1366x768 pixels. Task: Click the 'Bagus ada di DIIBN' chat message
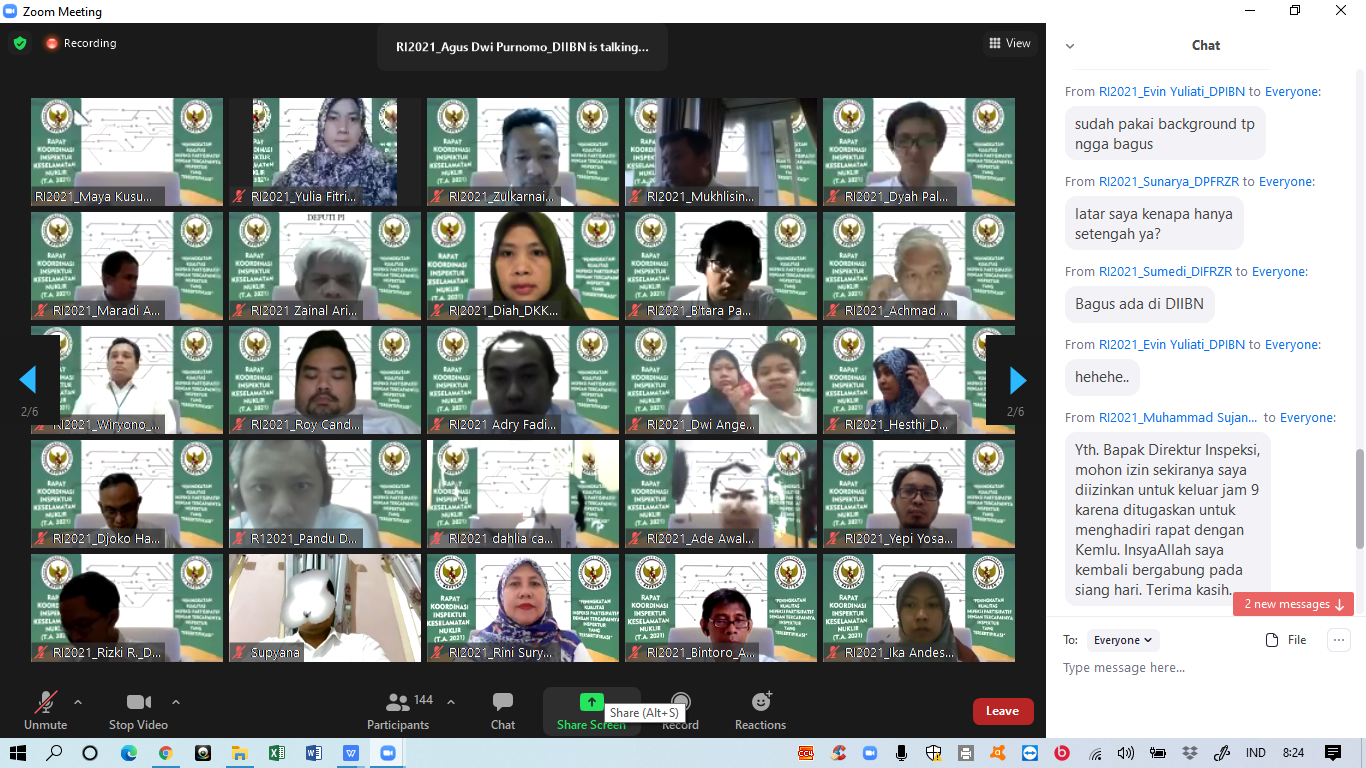pyautogui.click(x=1139, y=304)
